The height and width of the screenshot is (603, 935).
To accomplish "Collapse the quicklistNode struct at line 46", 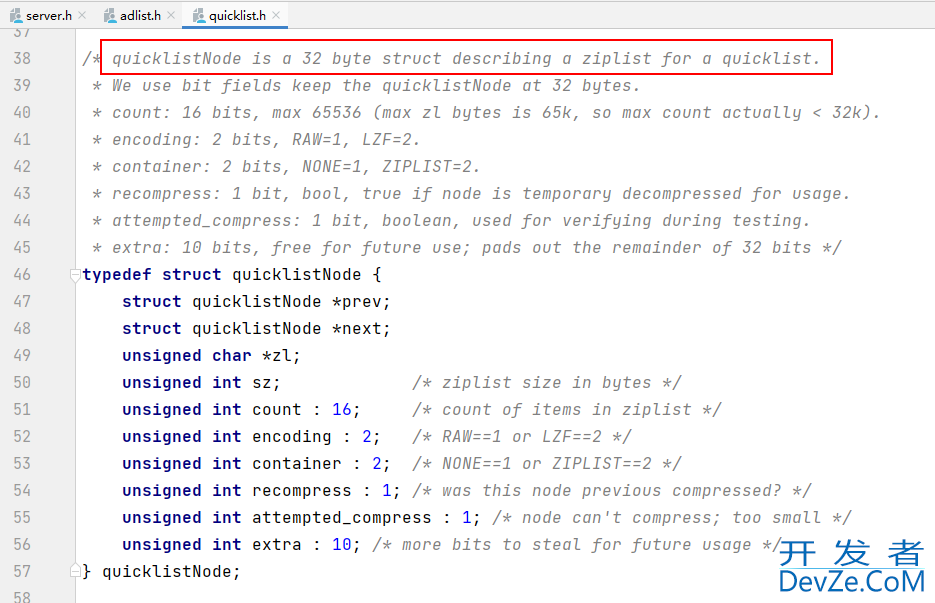I will click(75, 275).
